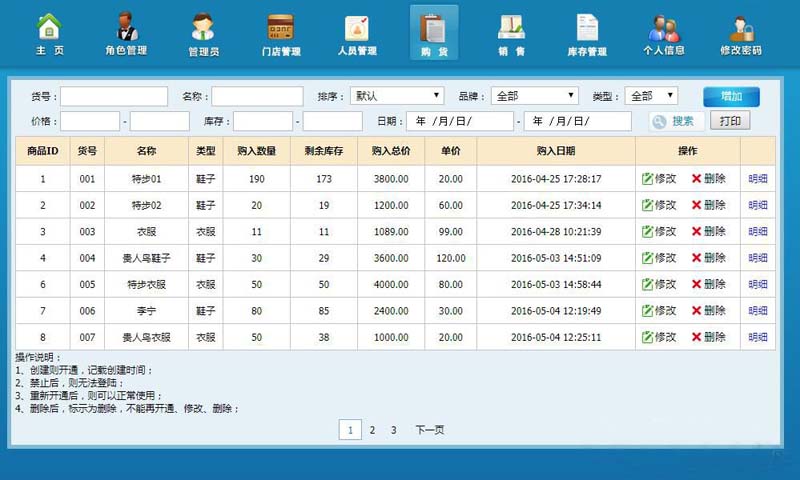Viewport: 800px width, 480px height.
Task: Expand the 排序 sort dropdown
Action: (396, 96)
